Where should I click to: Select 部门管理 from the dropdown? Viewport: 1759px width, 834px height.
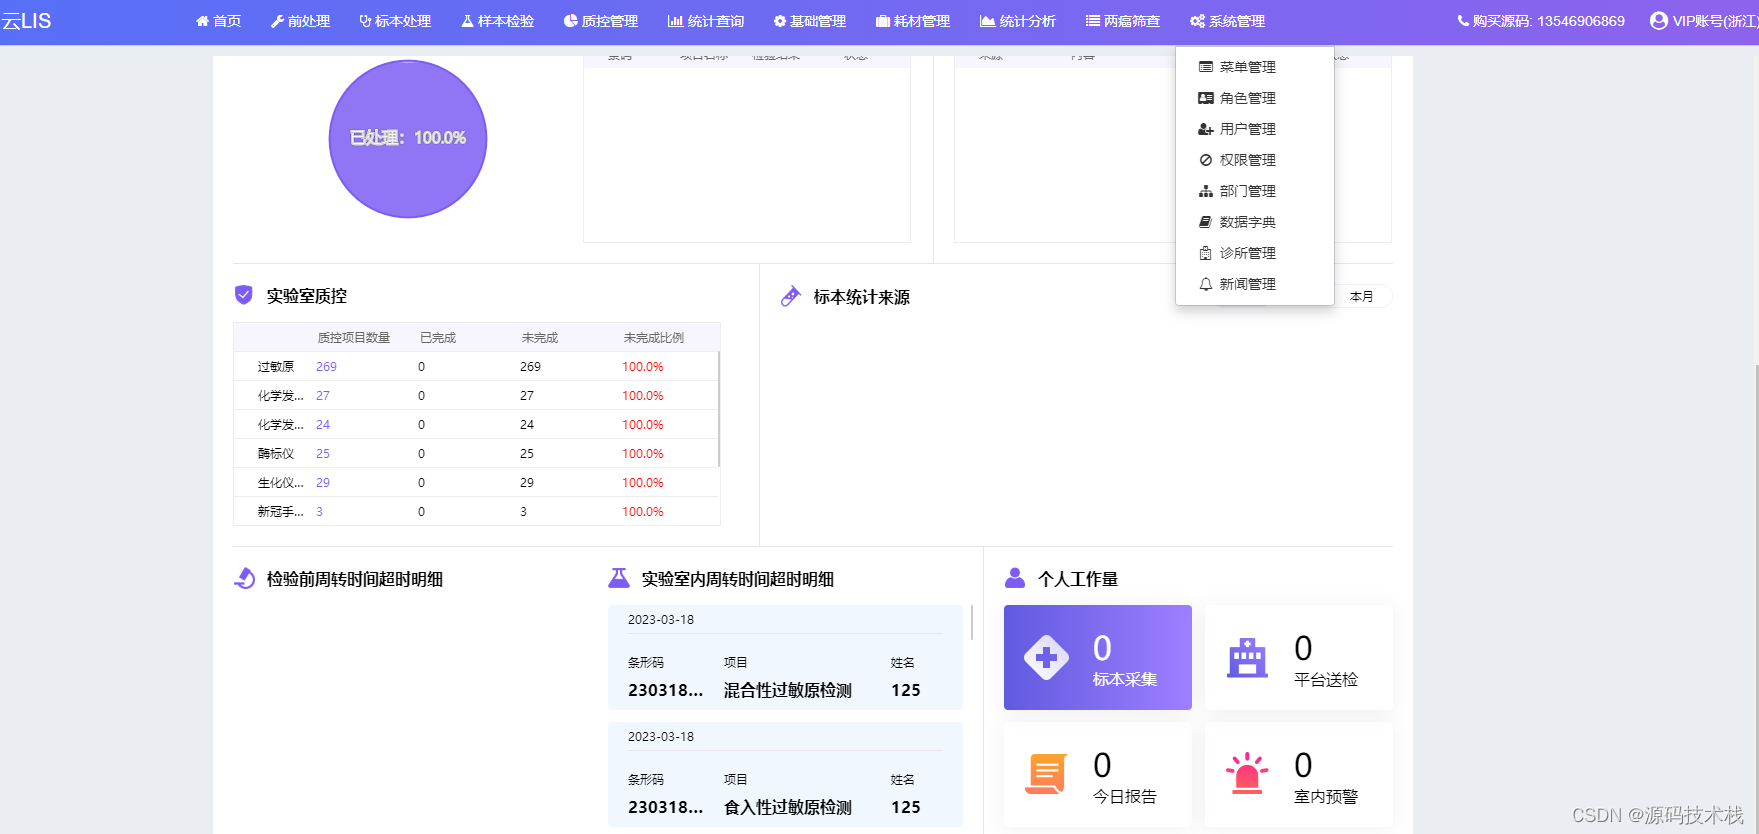[1255, 191]
